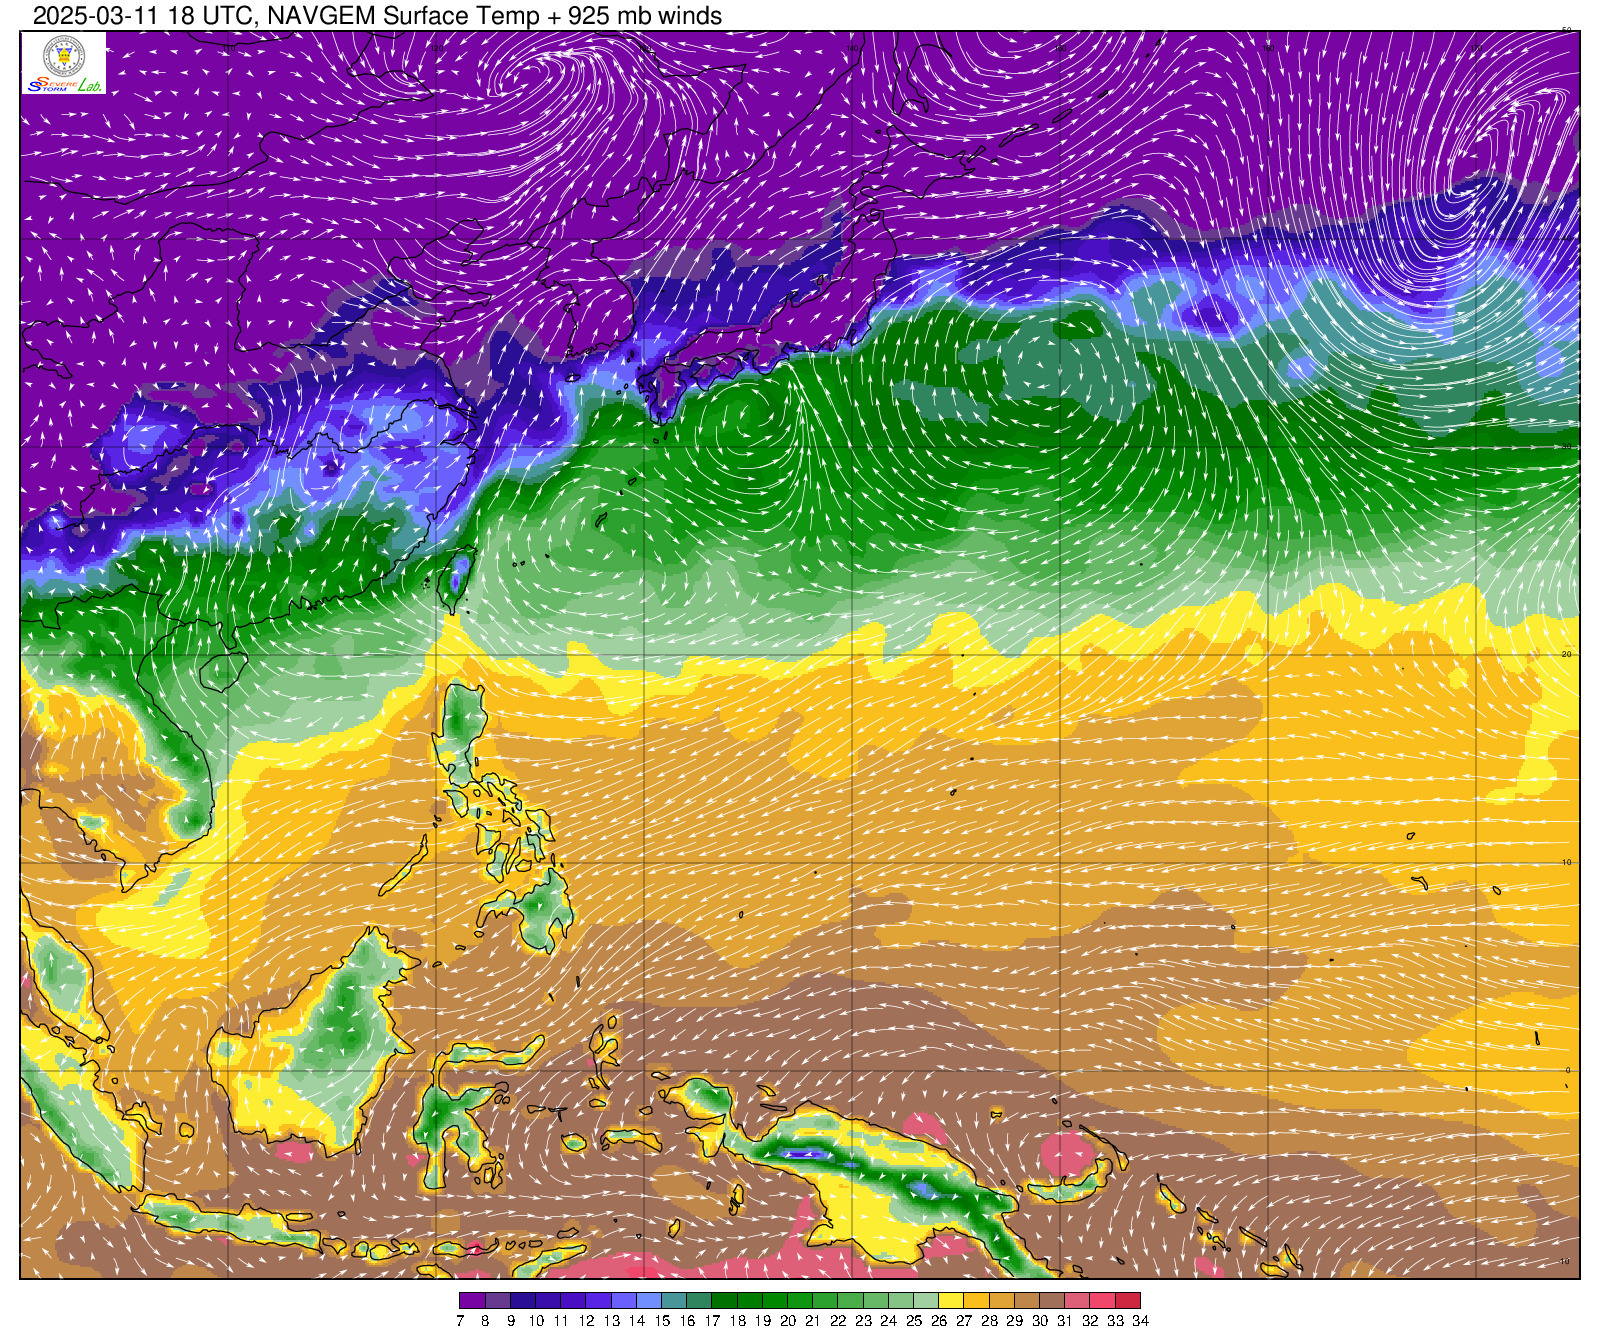Click the Severe Storm Lab. logo text
Screen dimensions: 1600x1340
click(x=64, y=86)
